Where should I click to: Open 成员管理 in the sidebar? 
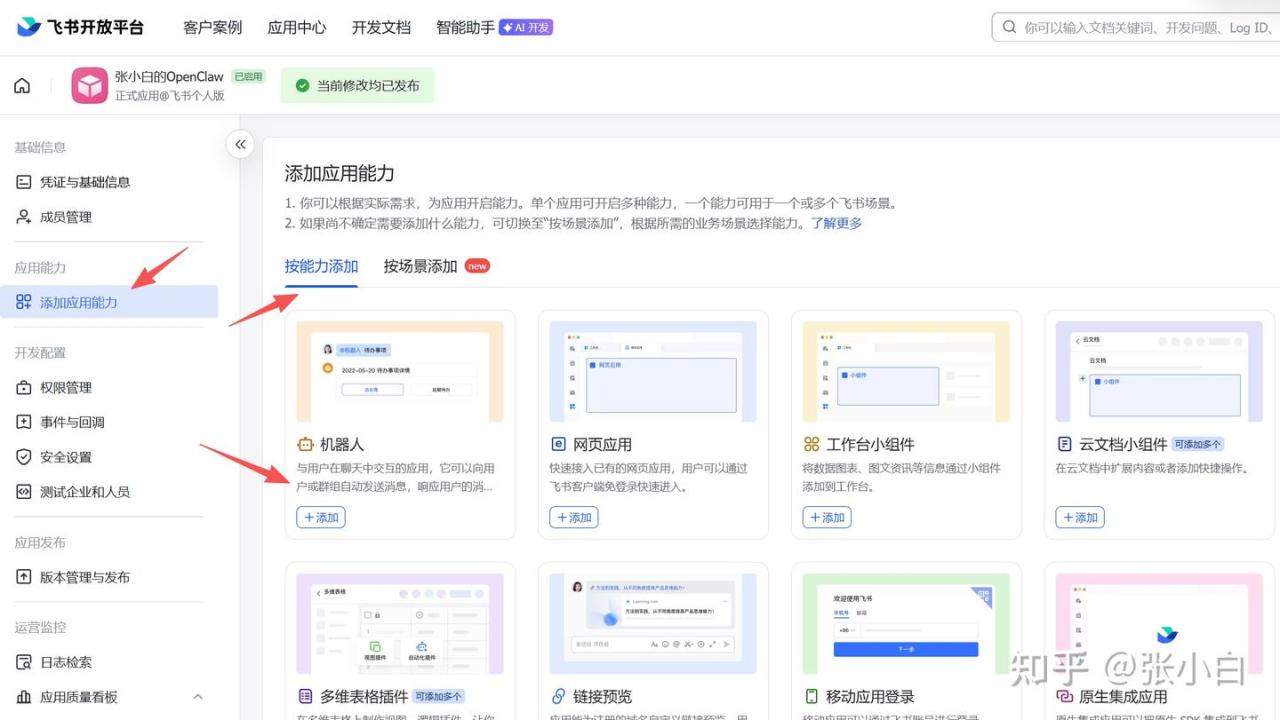click(65, 217)
